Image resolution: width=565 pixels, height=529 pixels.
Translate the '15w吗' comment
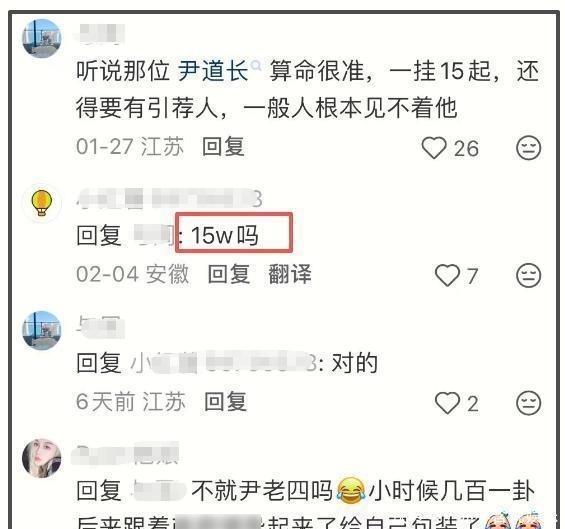coord(290,274)
